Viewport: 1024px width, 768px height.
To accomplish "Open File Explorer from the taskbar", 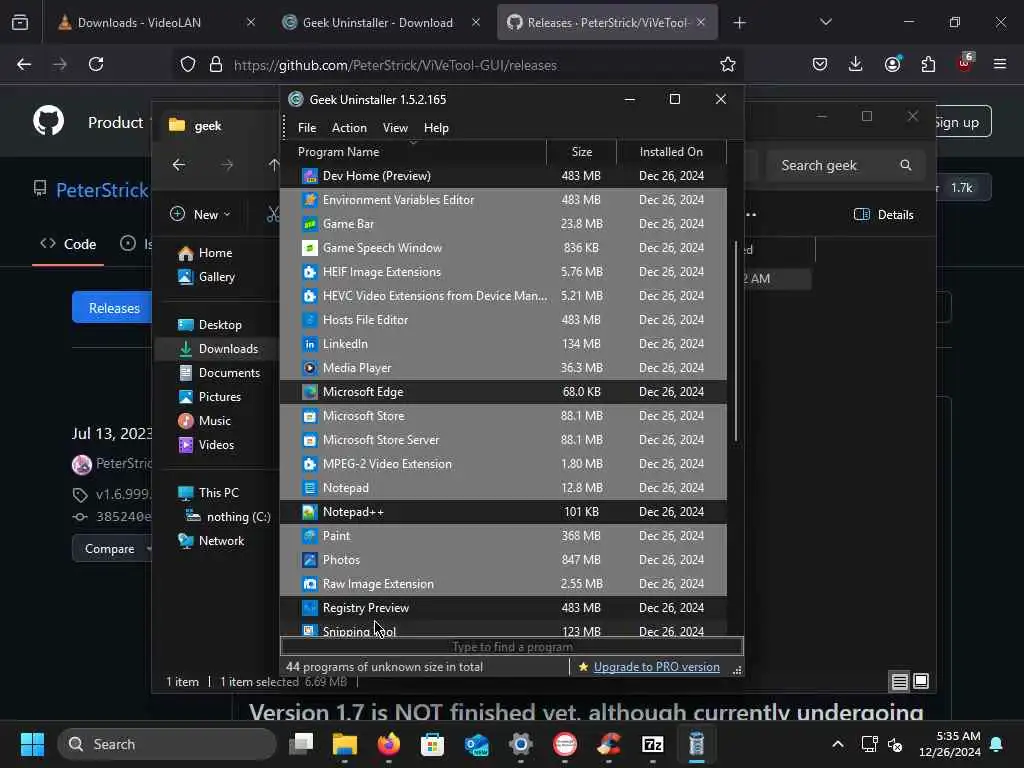I will click(x=345, y=744).
